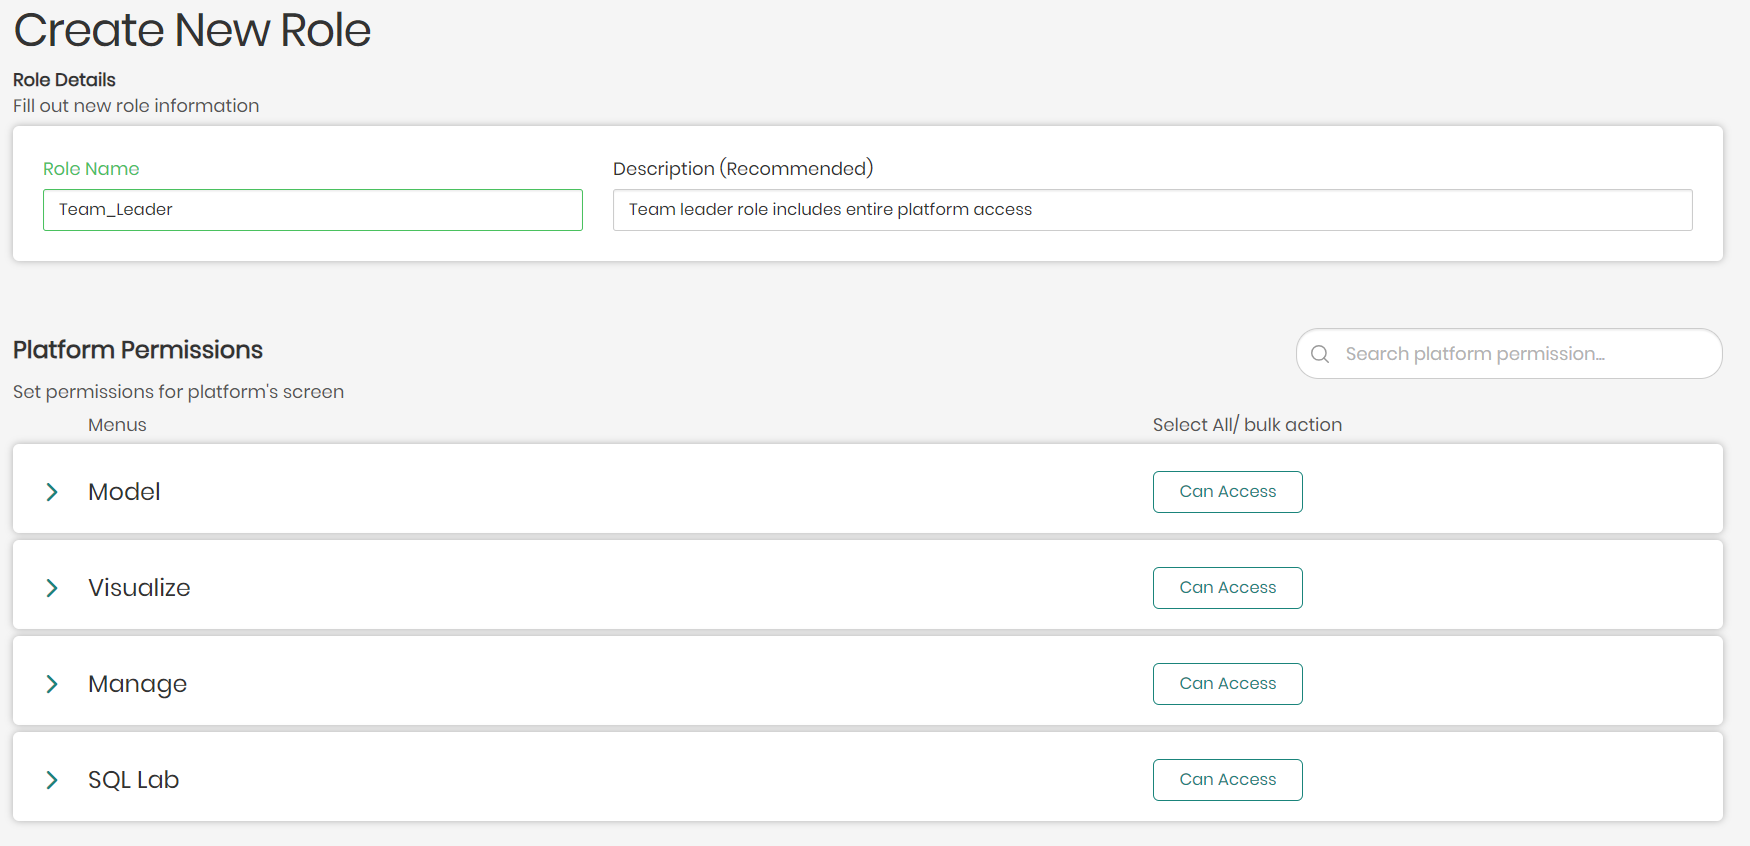The width and height of the screenshot is (1750, 846).
Task: Click the Description (Recommended) label
Action: tap(743, 169)
